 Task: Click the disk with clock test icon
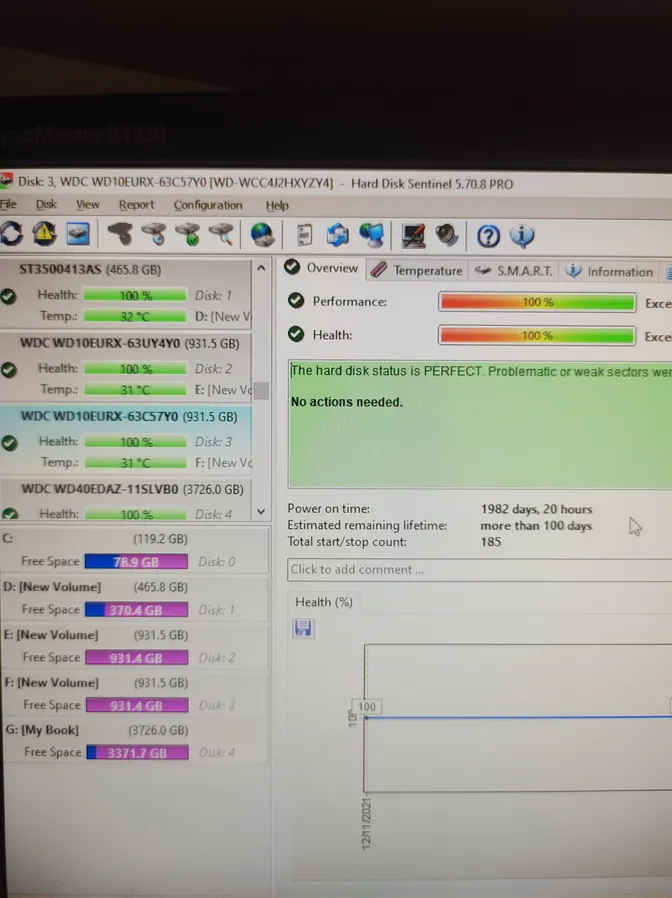(x=154, y=234)
